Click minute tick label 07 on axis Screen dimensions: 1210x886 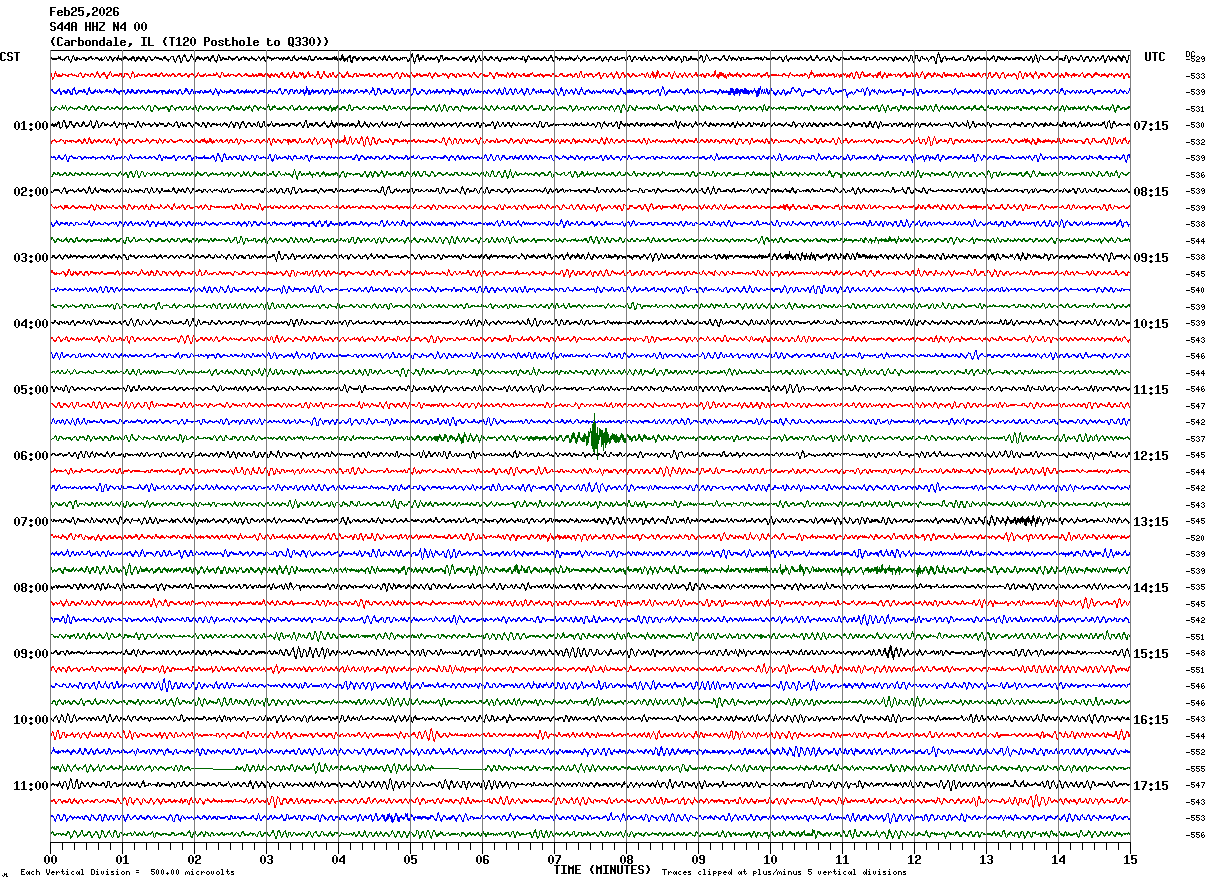click(554, 859)
